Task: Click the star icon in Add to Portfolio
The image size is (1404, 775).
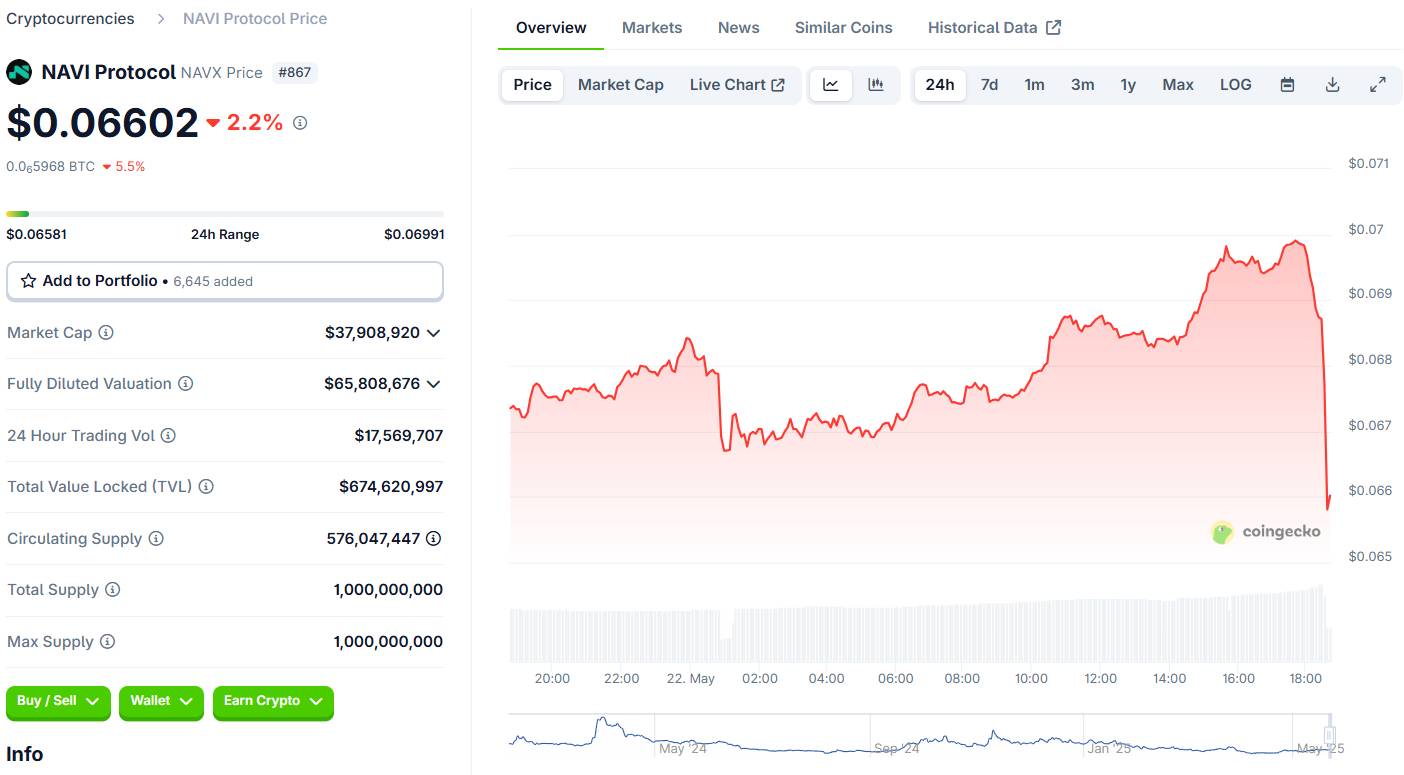Action: tap(29, 281)
